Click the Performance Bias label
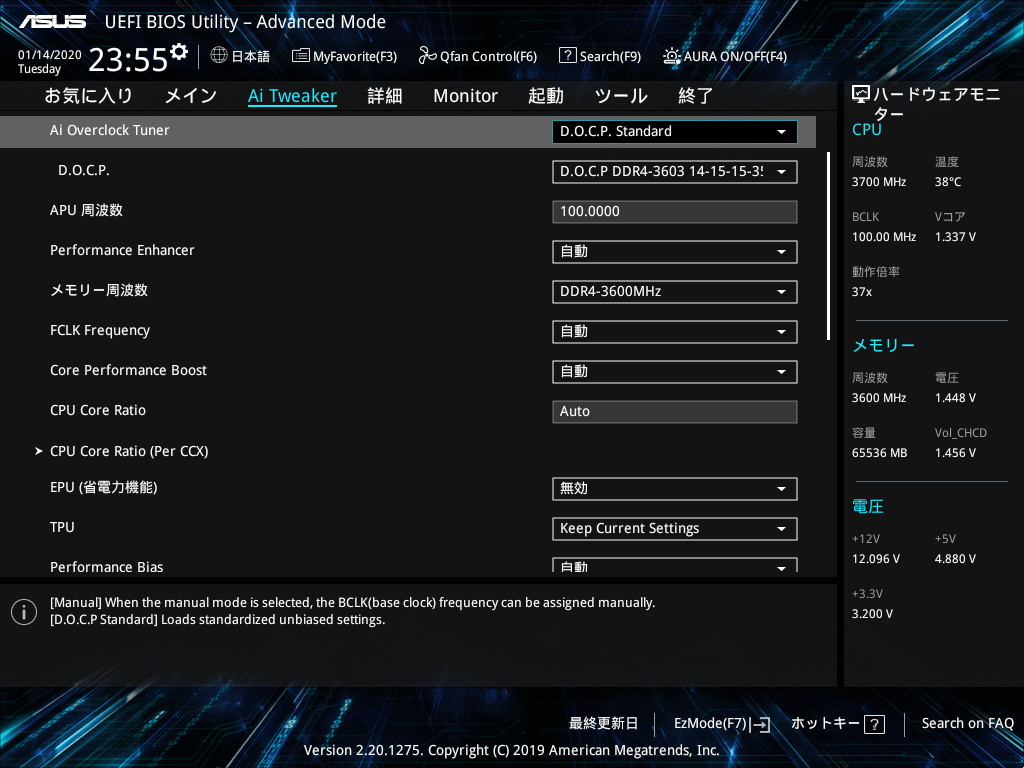This screenshot has height=768, width=1024. click(x=106, y=567)
